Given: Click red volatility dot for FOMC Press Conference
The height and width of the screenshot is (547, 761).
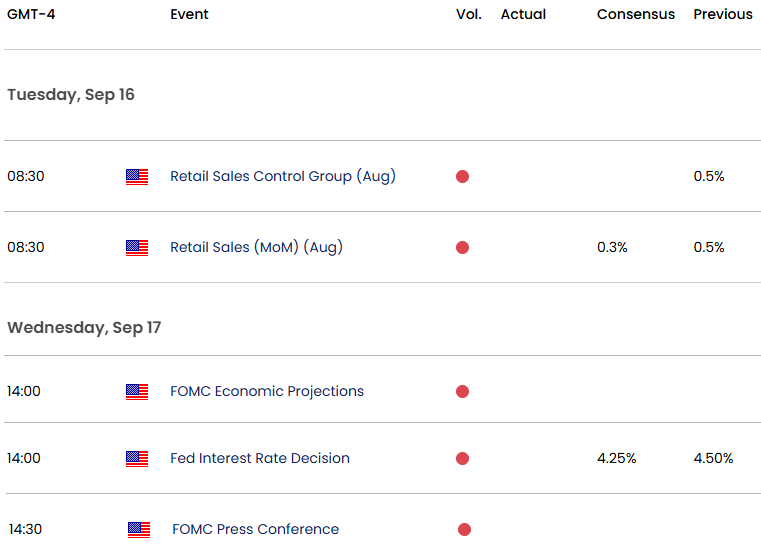Looking at the screenshot, I should tap(464, 530).
